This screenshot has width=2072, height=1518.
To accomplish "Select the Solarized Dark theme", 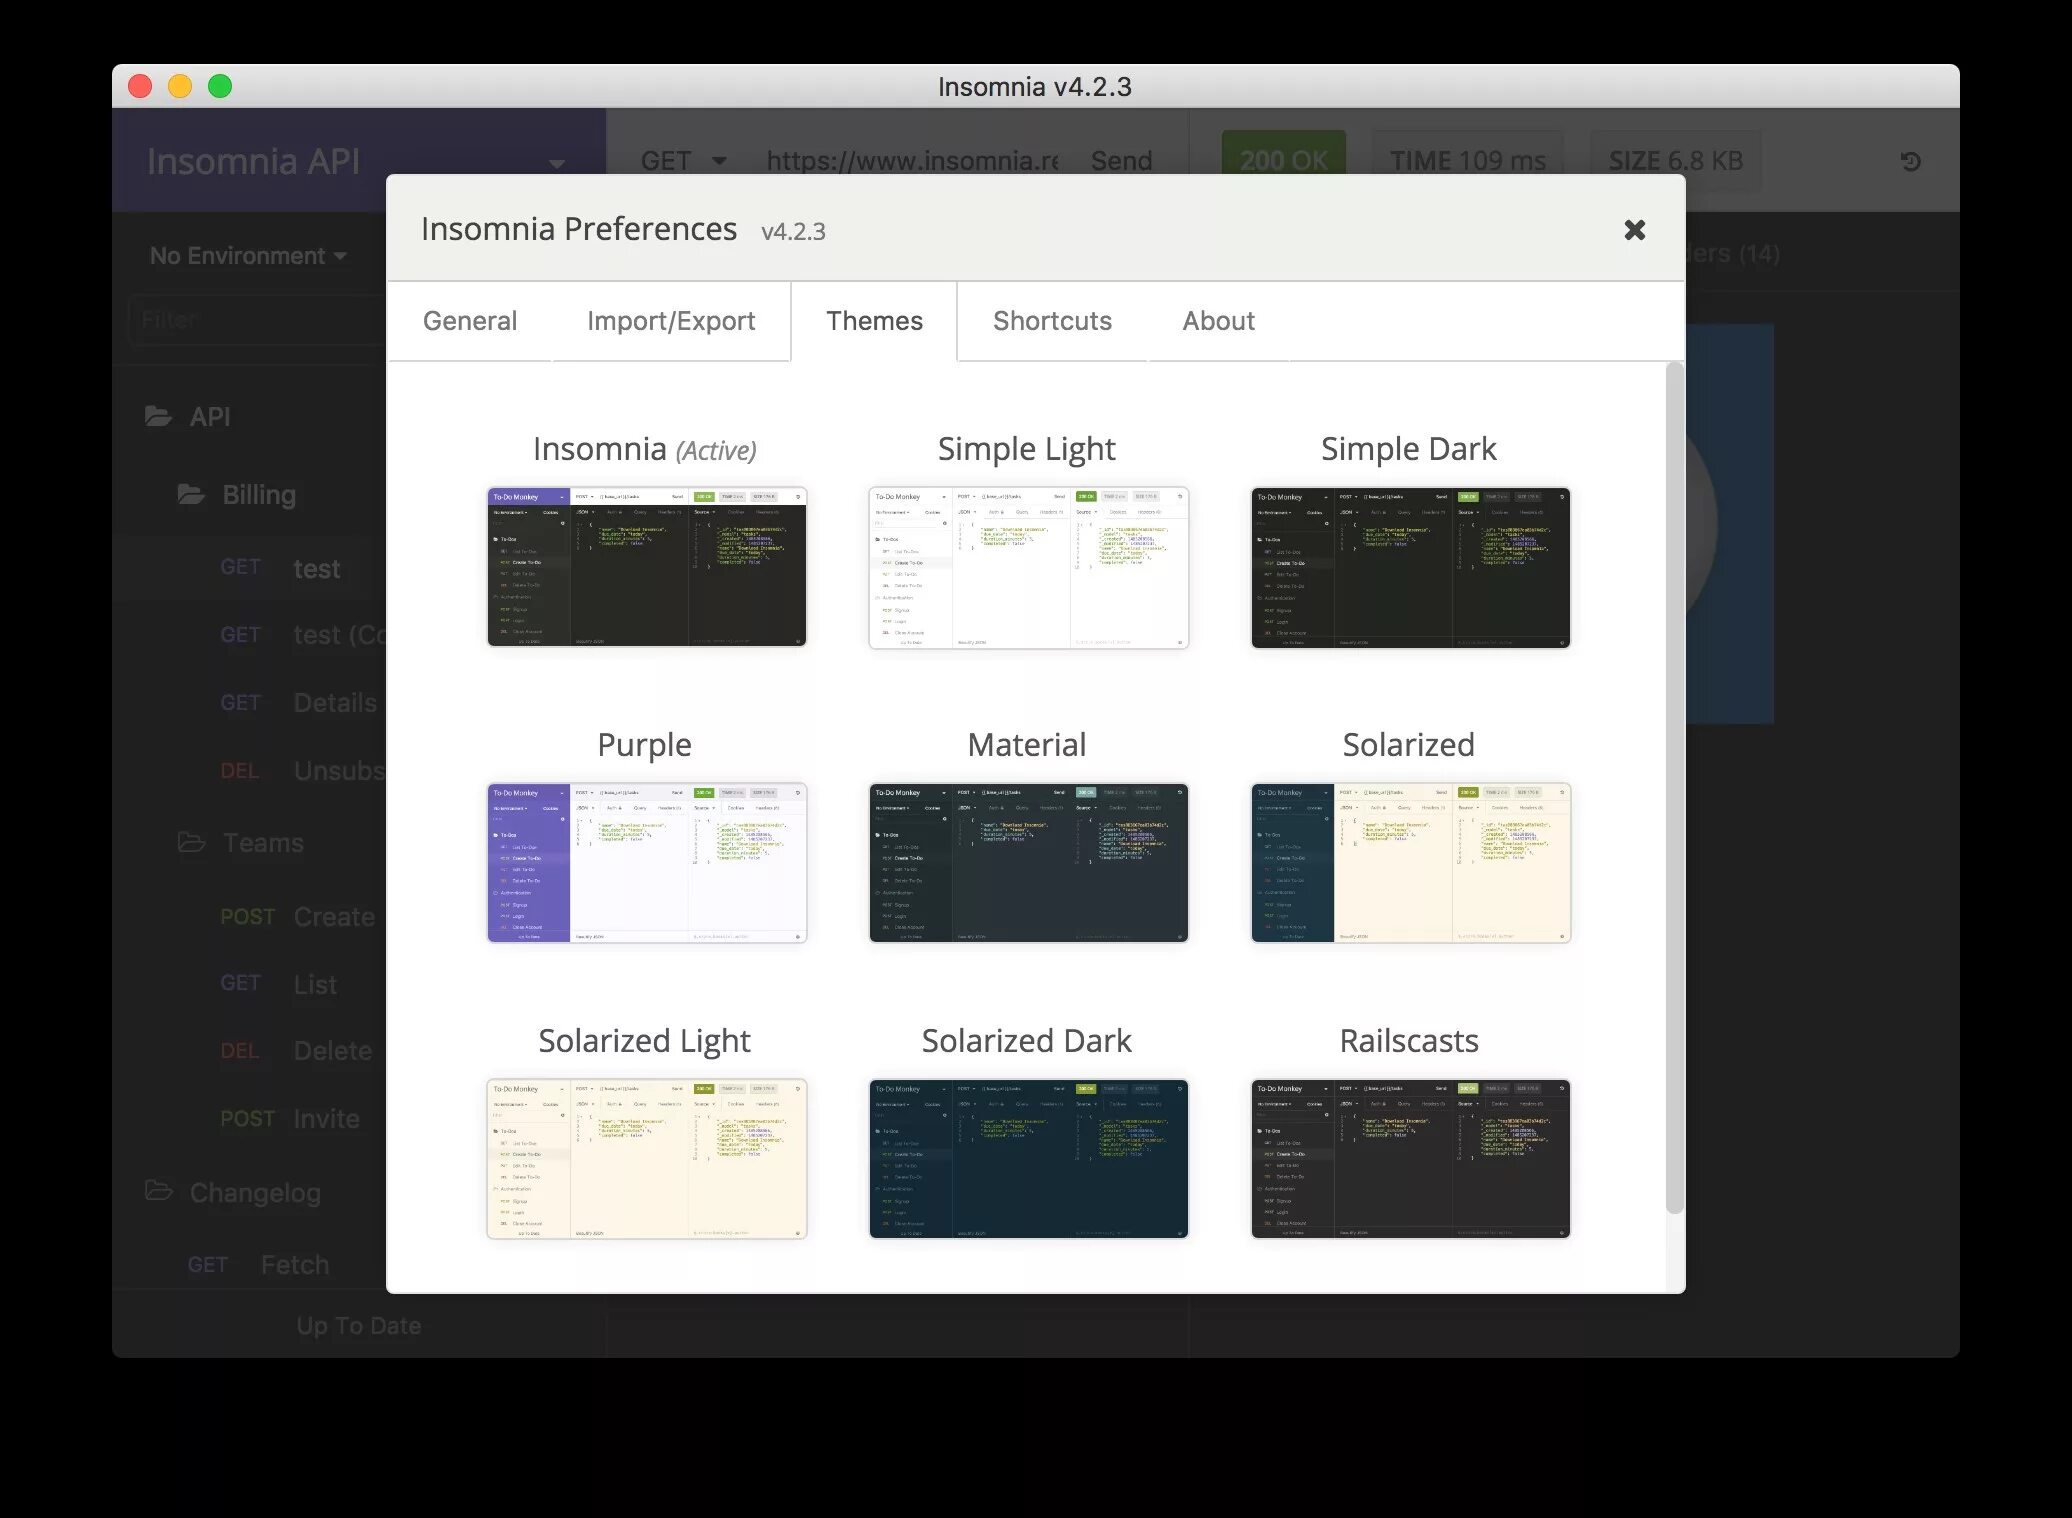I will tap(1028, 1158).
